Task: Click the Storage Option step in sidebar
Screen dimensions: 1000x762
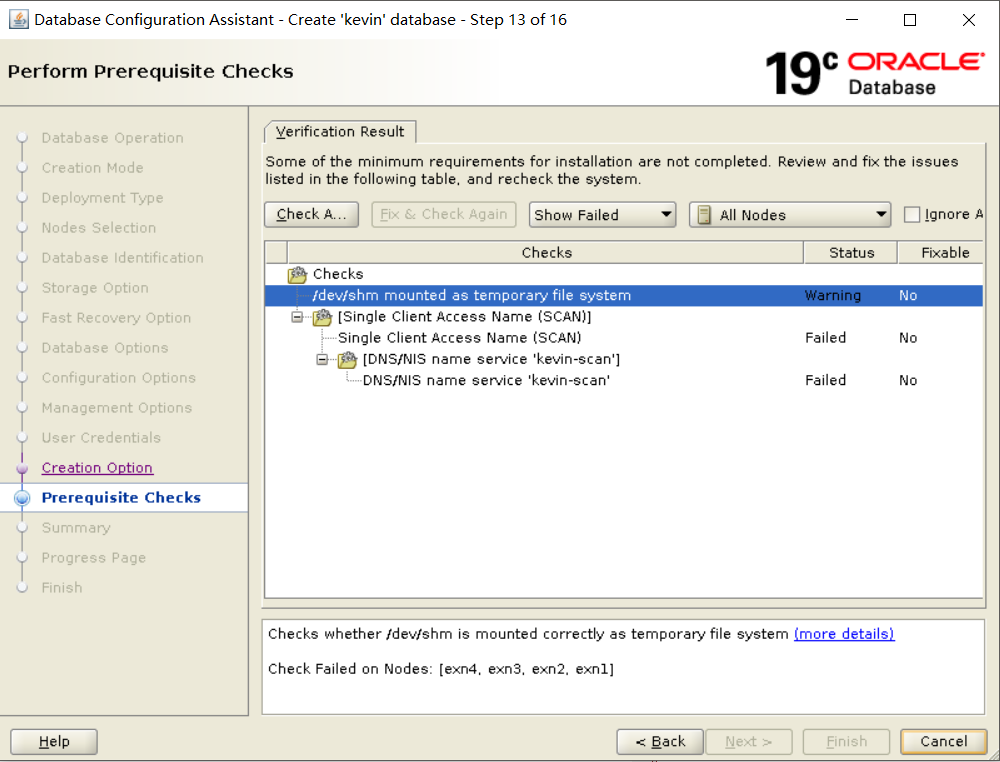Action: [x=95, y=288]
